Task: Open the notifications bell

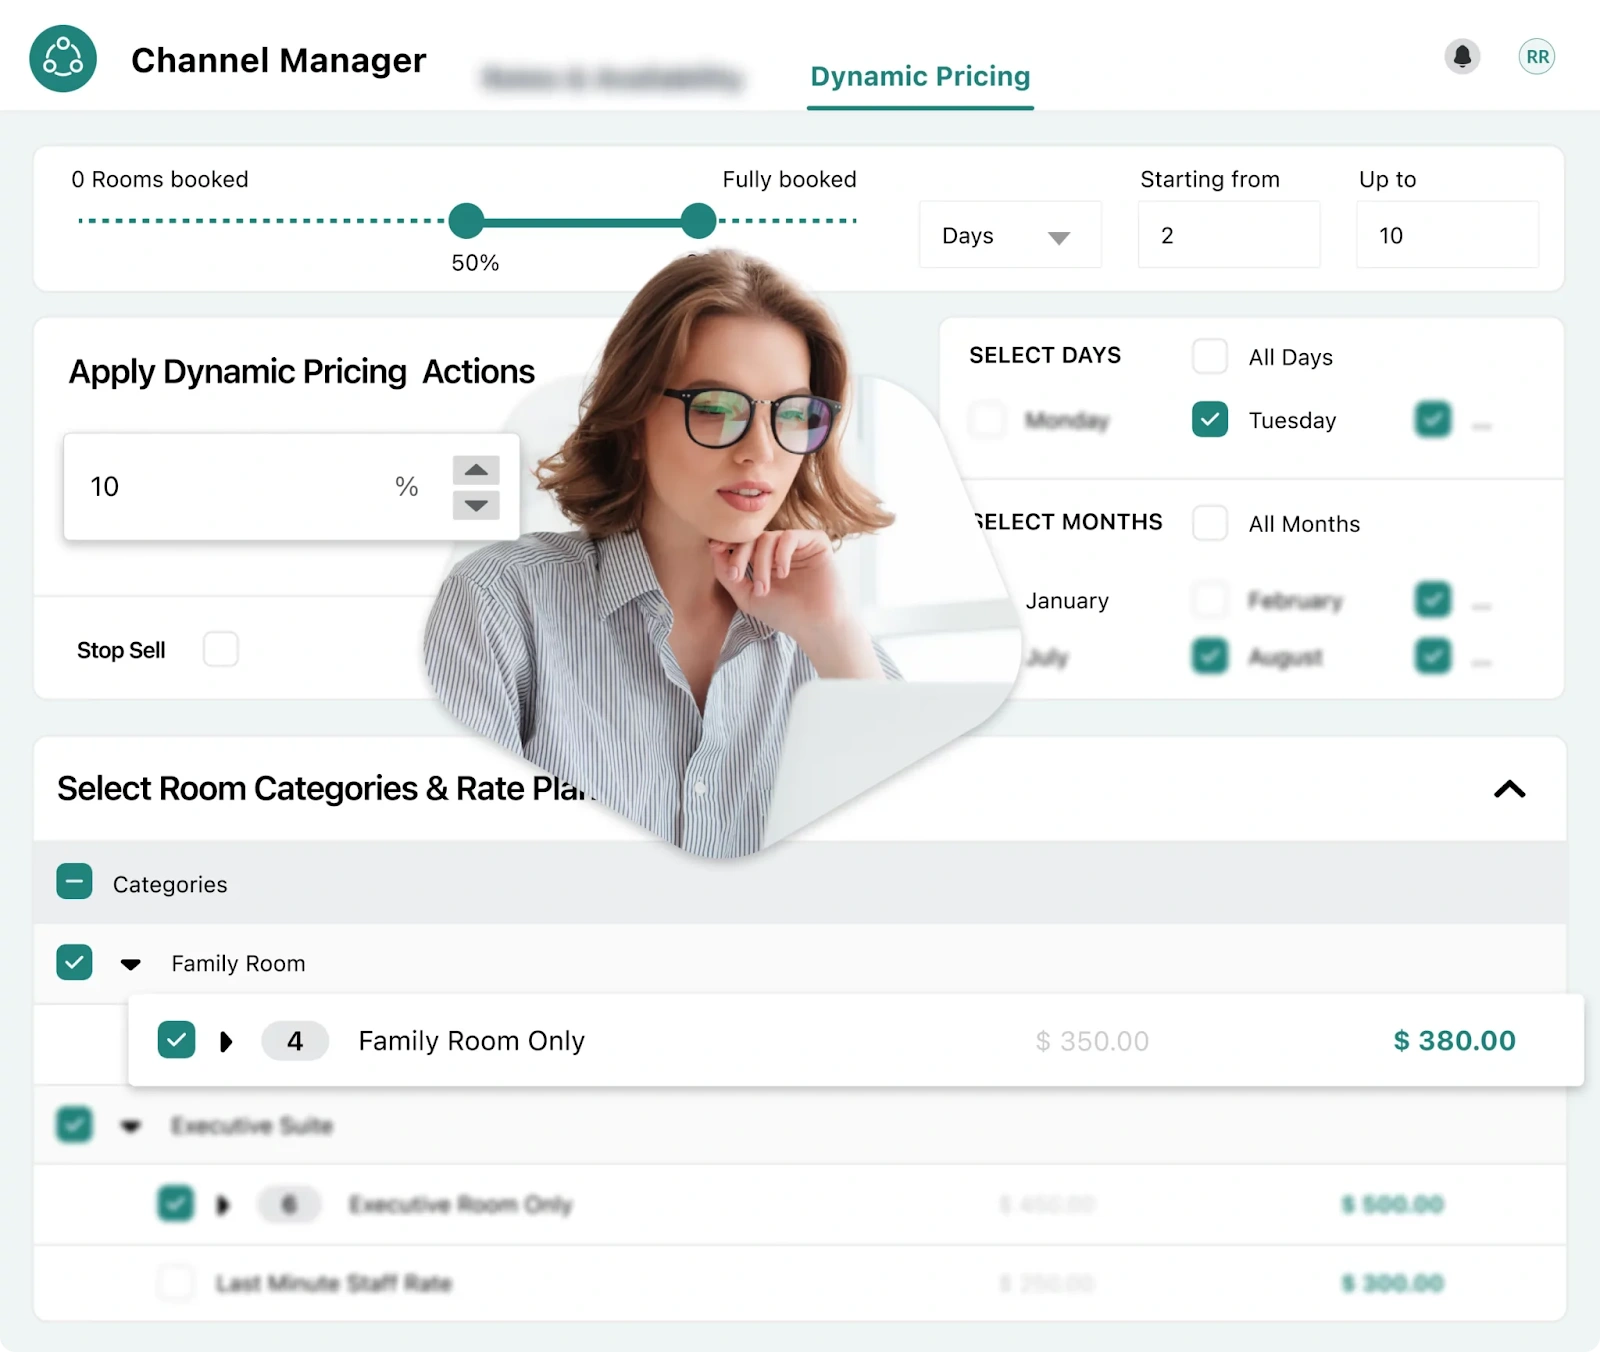Action: coord(1462,56)
